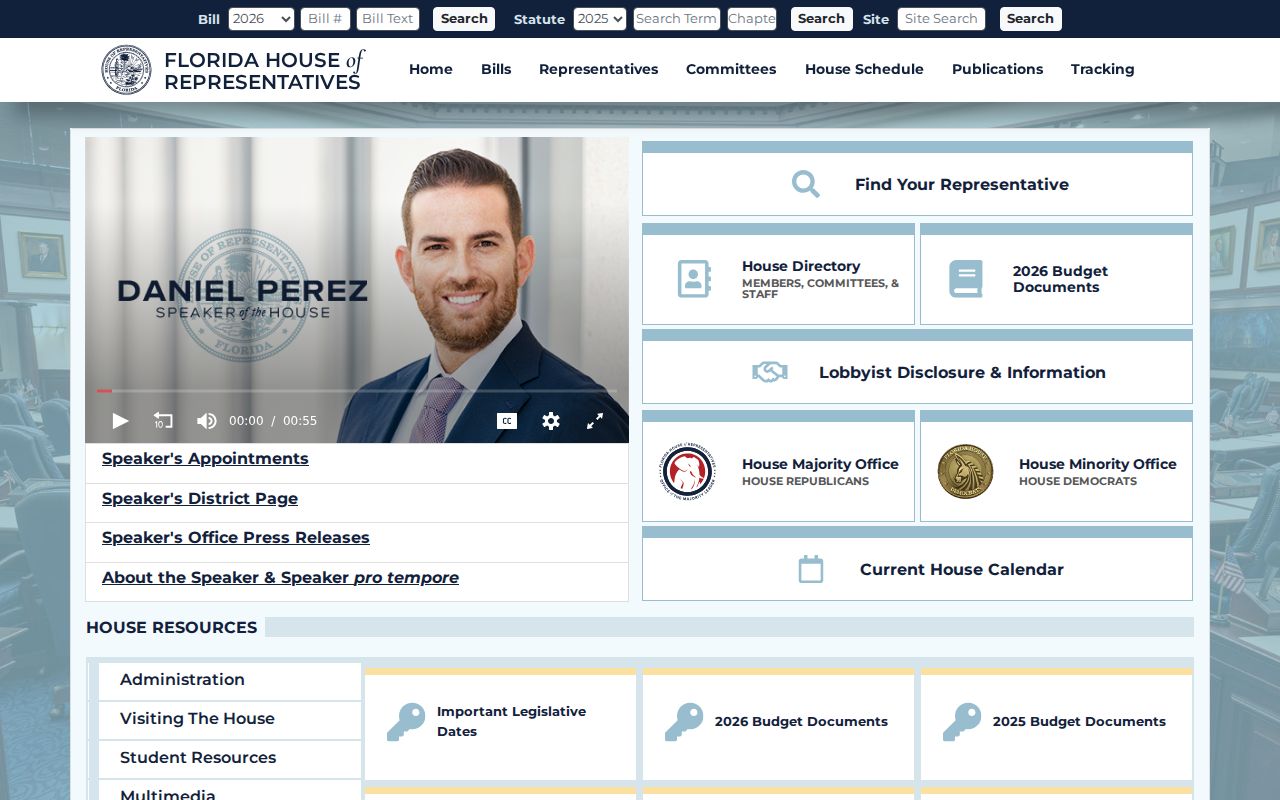The width and height of the screenshot is (1280, 800).
Task: Click the Florida House of Representatives title
Action: 264,71
